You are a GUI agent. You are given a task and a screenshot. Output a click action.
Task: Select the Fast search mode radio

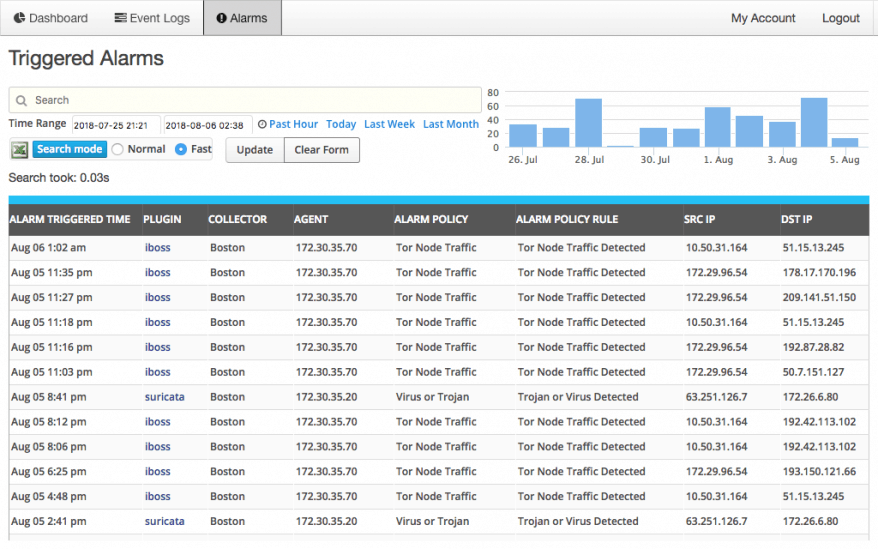[181, 149]
